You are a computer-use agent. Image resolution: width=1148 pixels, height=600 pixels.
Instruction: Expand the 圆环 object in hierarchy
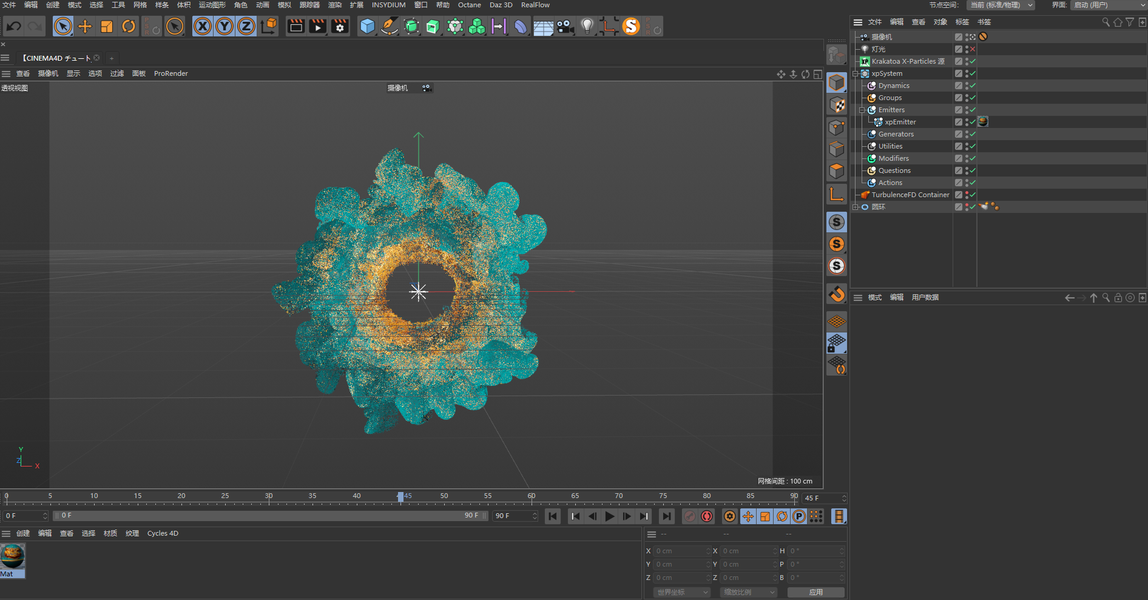(x=856, y=207)
